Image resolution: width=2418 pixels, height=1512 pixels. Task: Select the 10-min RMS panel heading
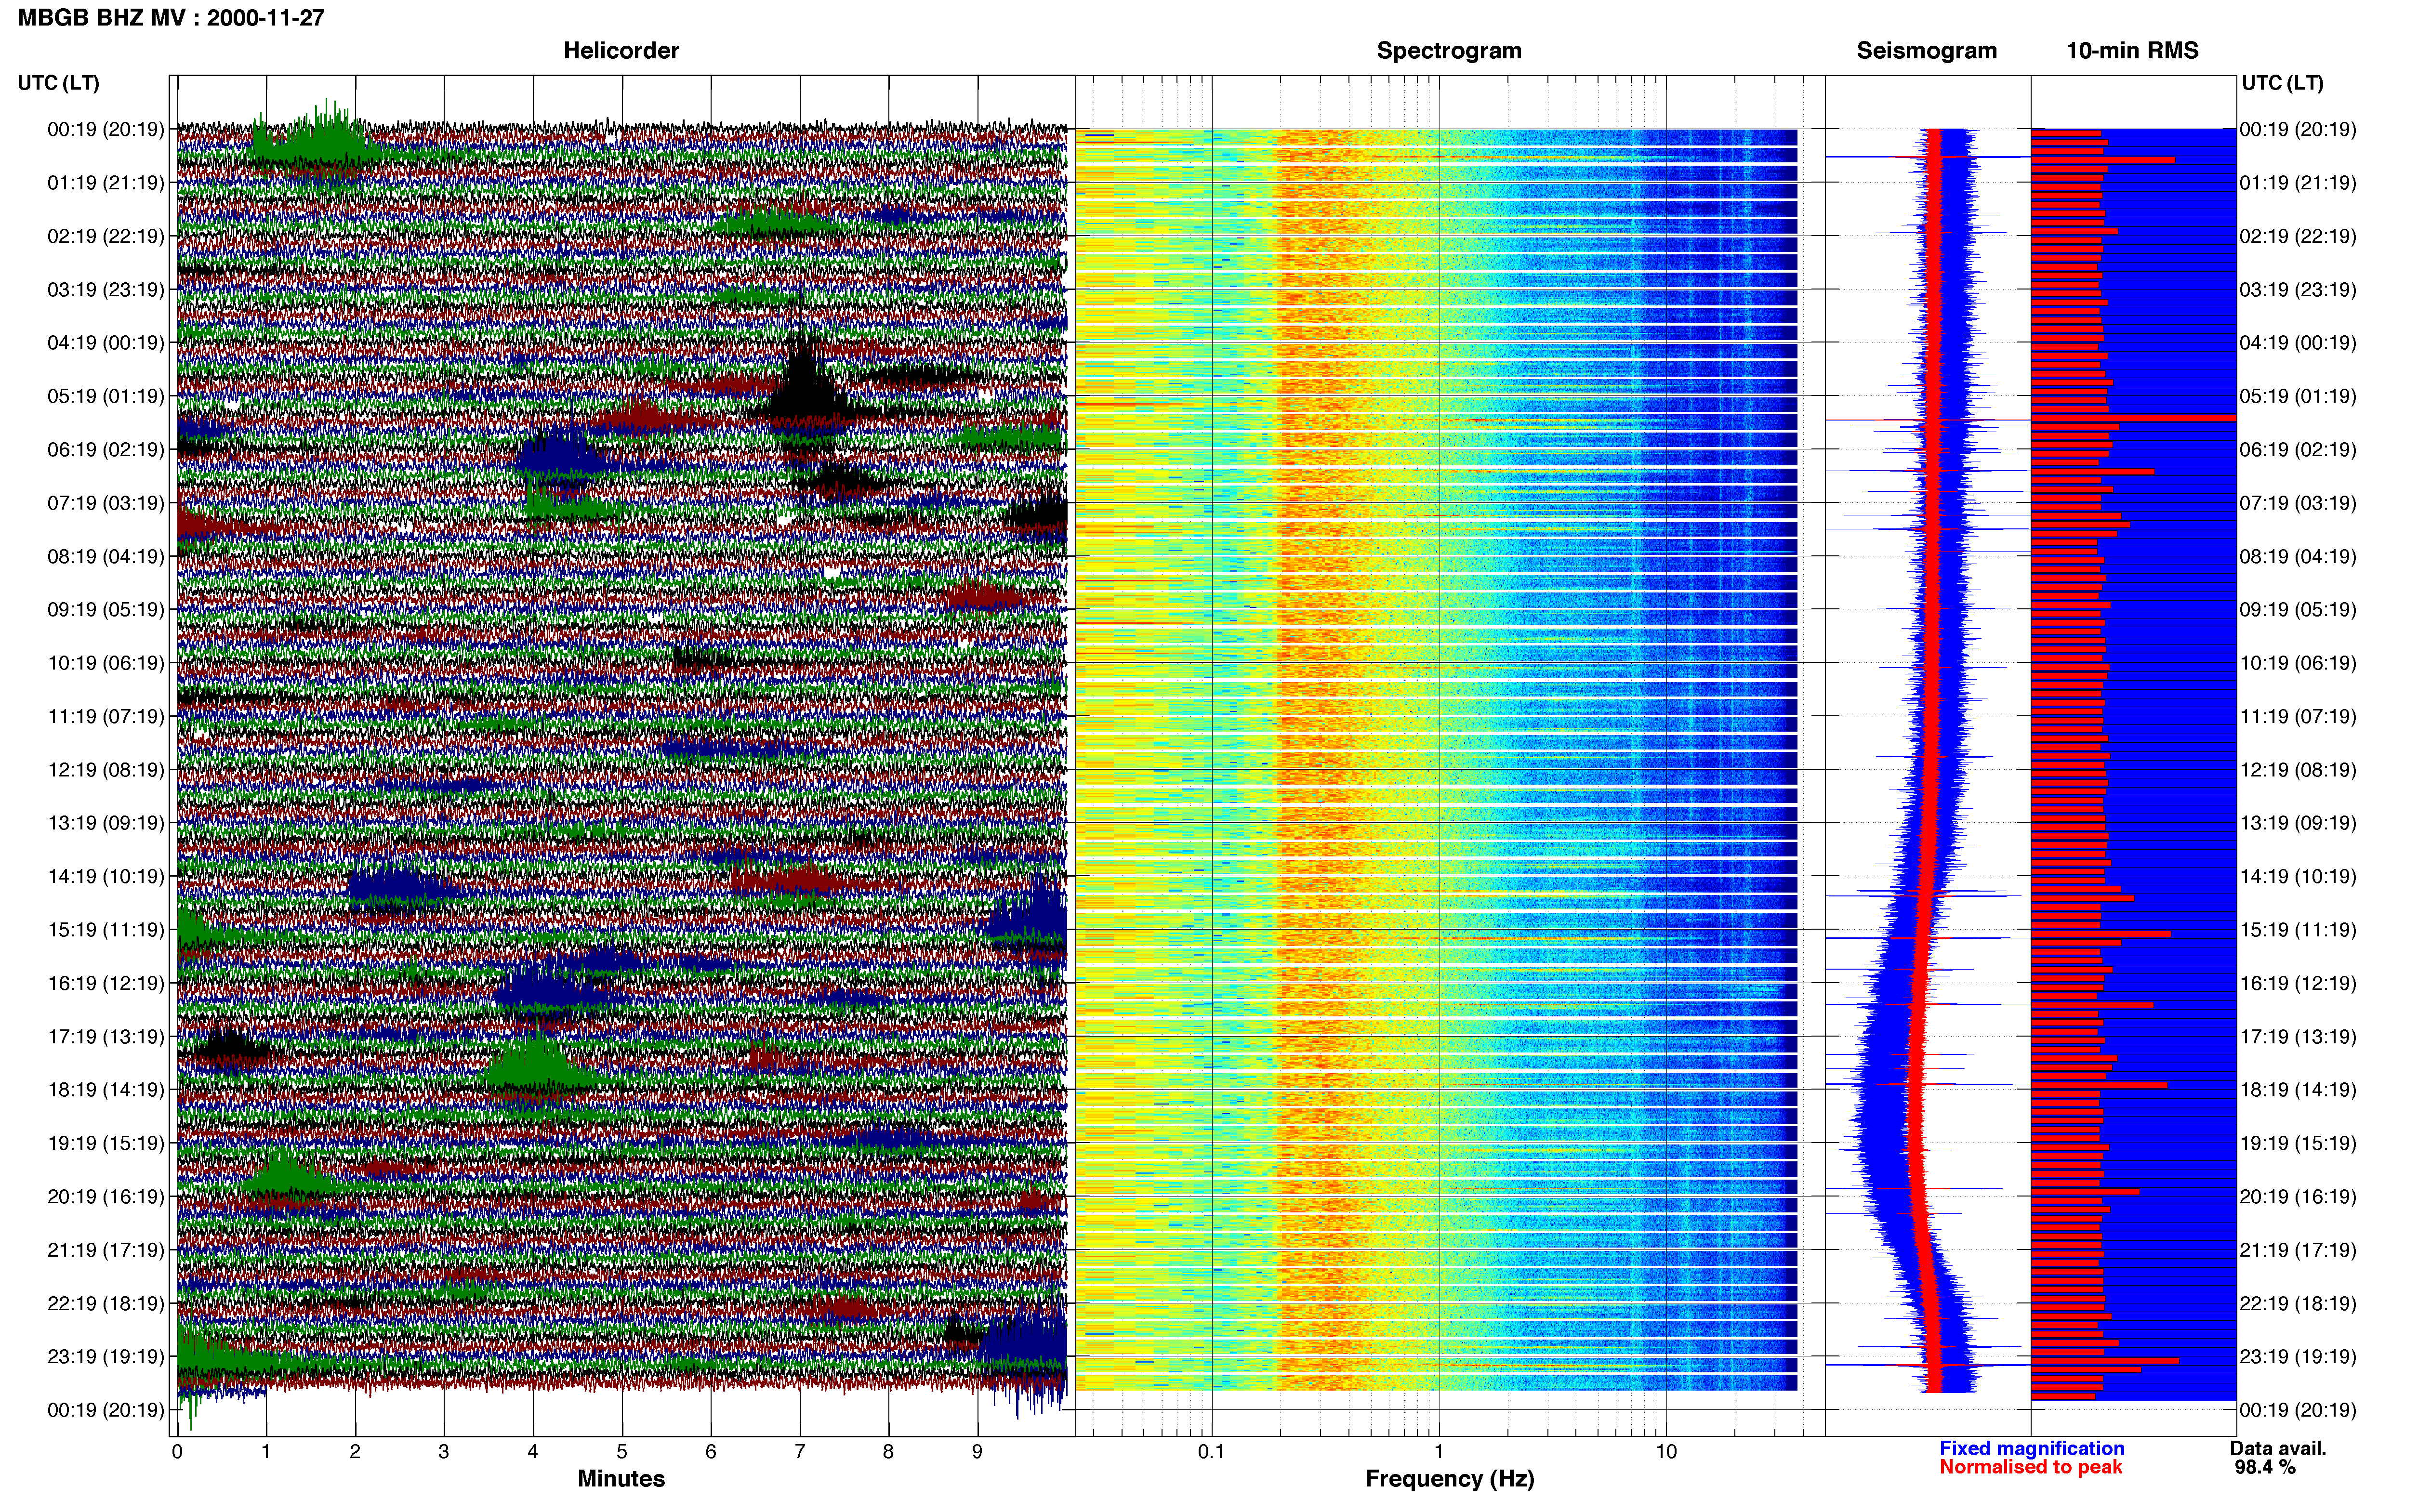tap(2132, 50)
